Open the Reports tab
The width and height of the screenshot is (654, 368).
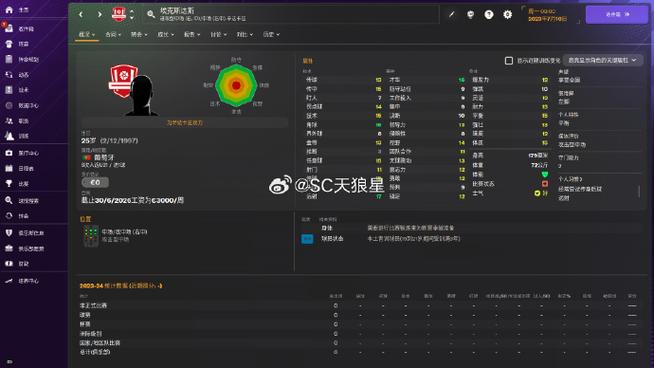coord(192,35)
